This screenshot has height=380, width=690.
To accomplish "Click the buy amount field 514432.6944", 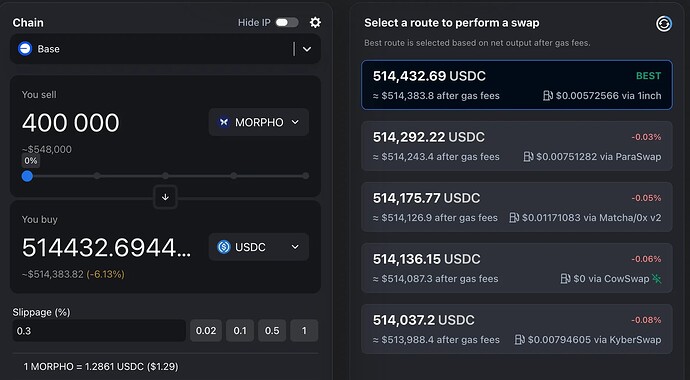I will pos(106,247).
